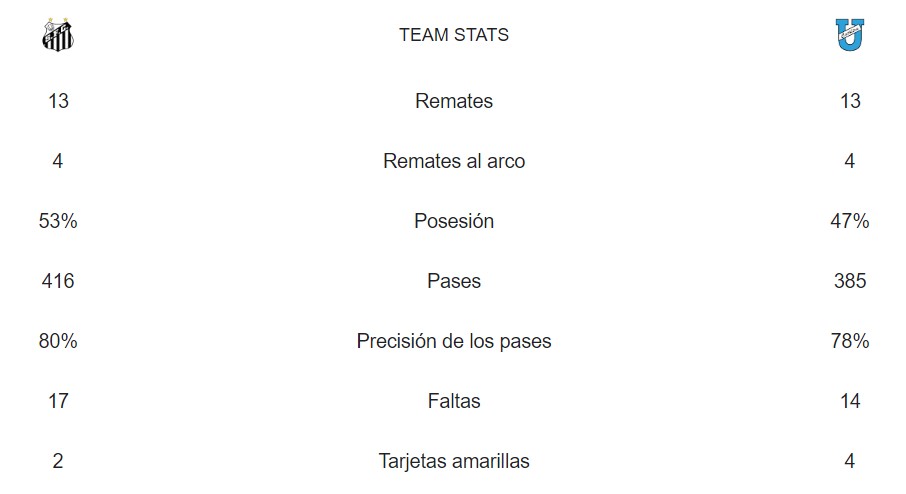Click the 78% pass accuracy value
Image resolution: width=906 pixels, height=494 pixels.
pyautogui.click(x=850, y=341)
